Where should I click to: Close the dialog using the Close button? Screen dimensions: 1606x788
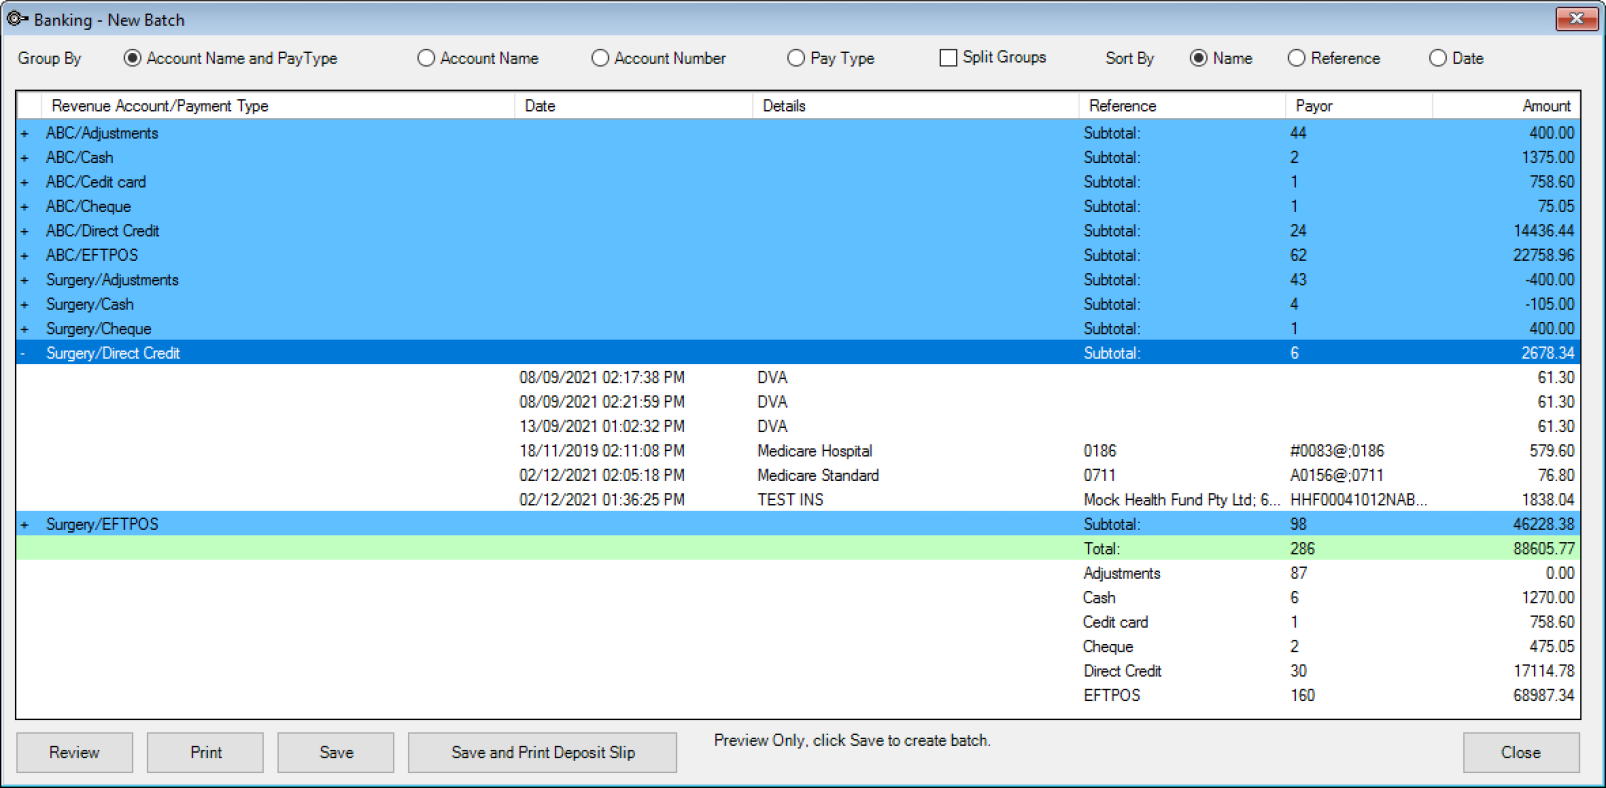1520,752
